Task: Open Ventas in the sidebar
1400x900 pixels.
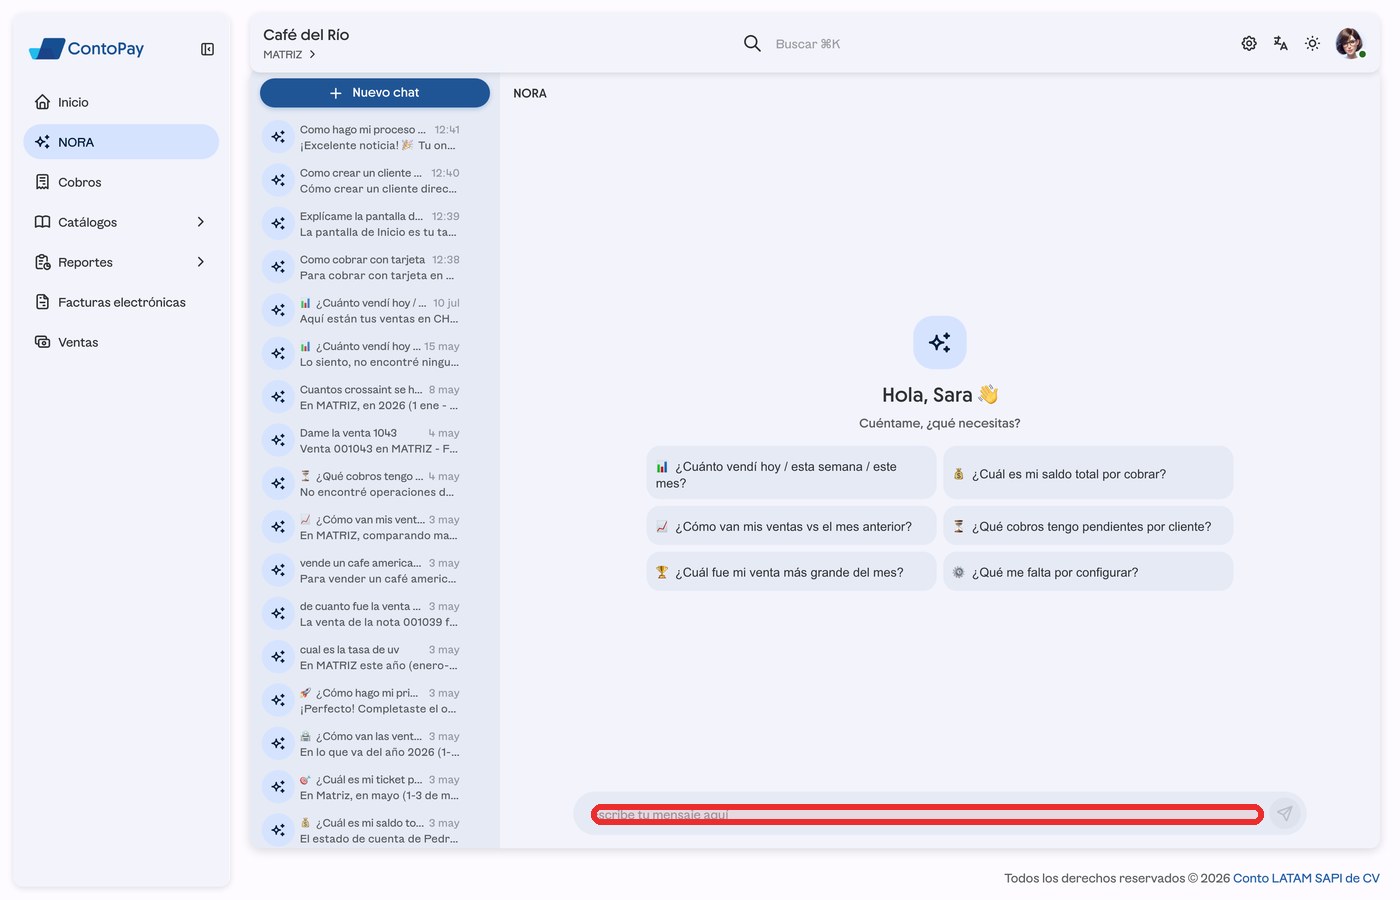Action: click(121, 342)
